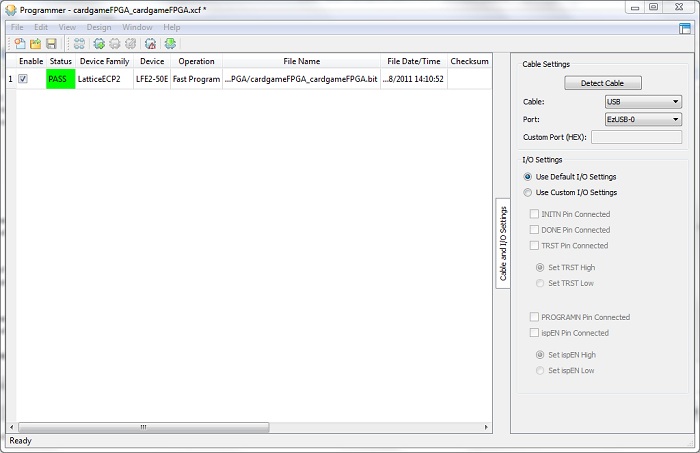
Task: Click the Fast Program operation cell
Action: tap(195, 79)
